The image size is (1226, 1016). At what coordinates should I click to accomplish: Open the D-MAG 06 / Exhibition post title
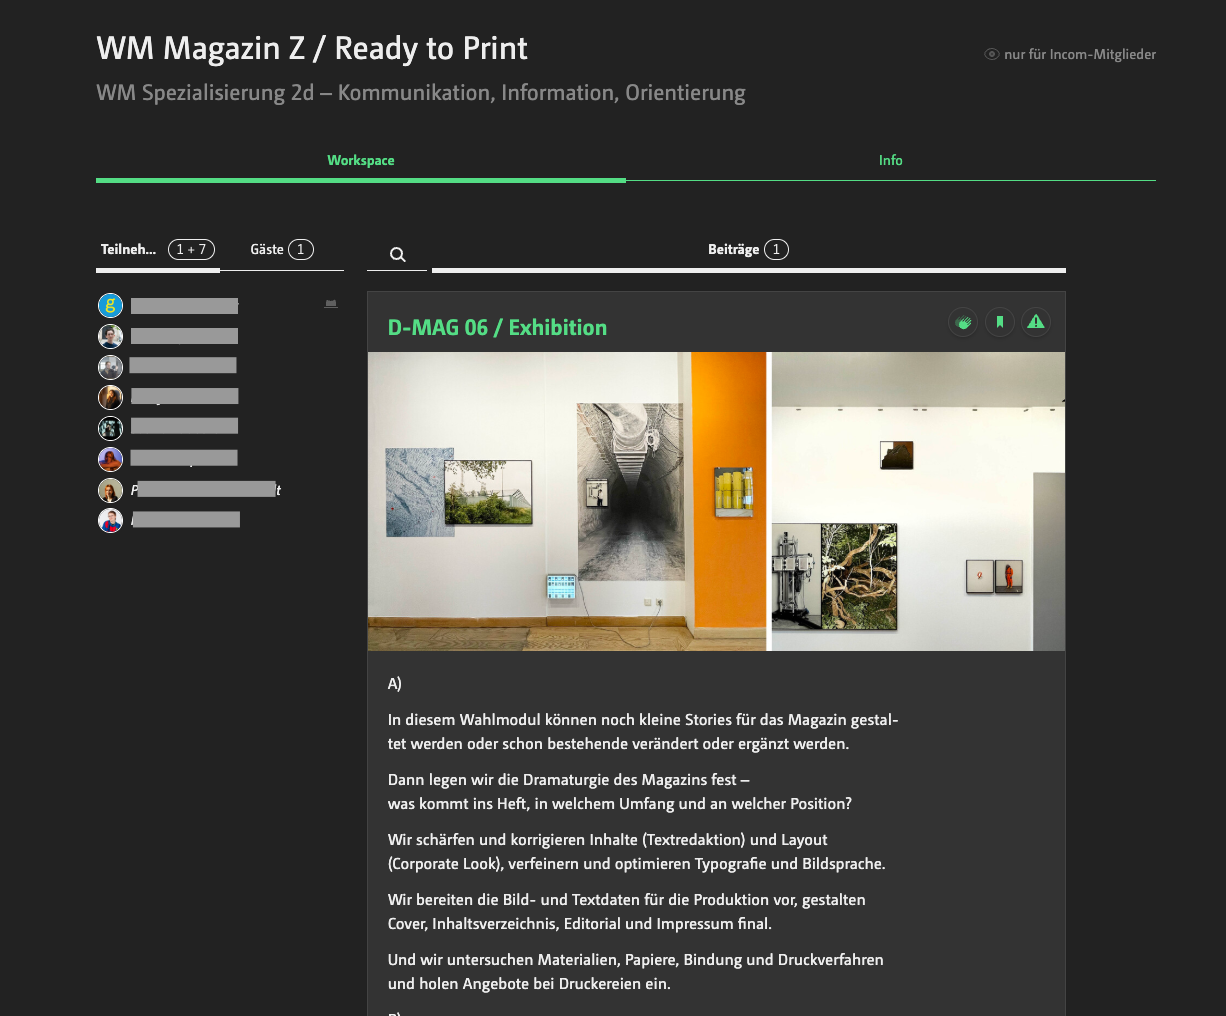(x=497, y=327)
